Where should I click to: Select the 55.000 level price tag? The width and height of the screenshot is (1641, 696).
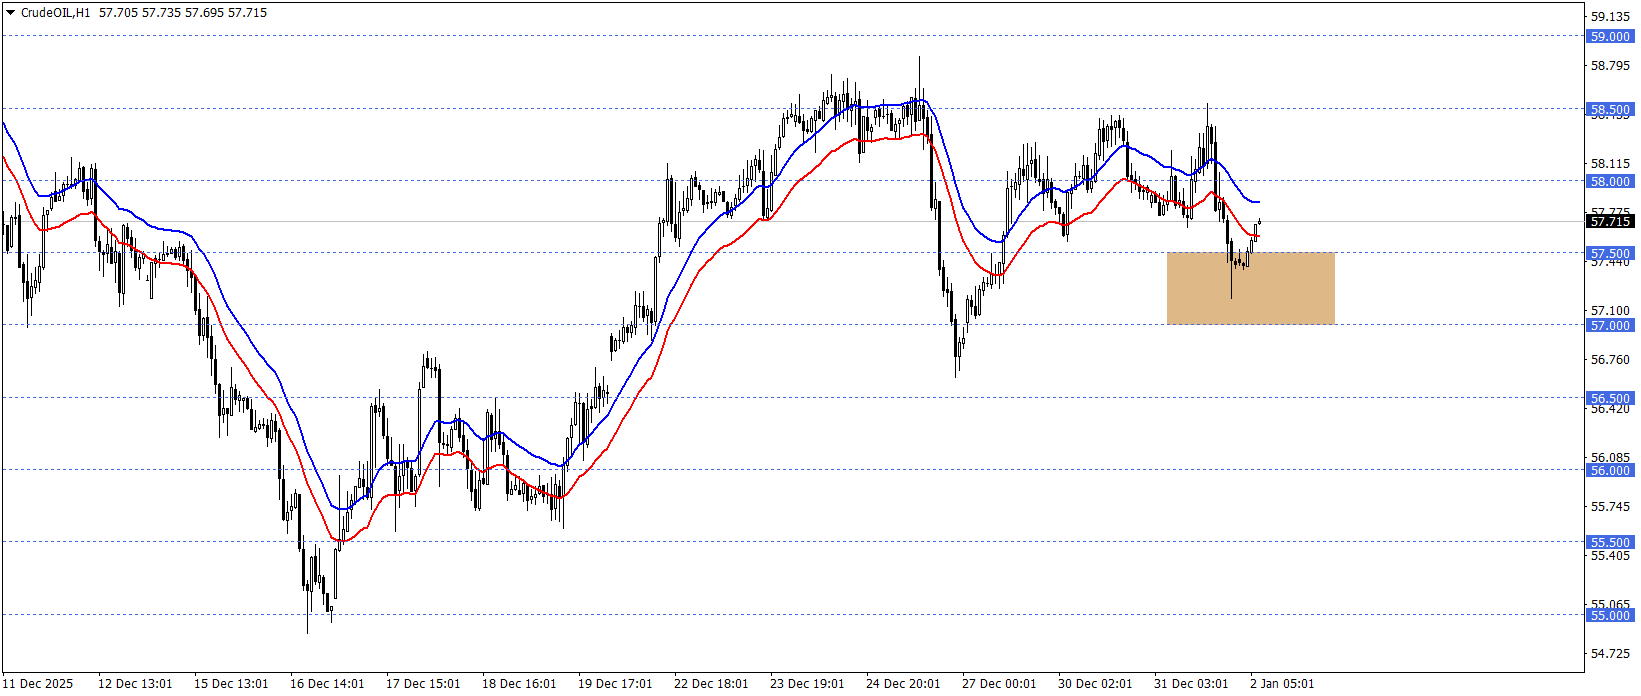[1610, 616]
